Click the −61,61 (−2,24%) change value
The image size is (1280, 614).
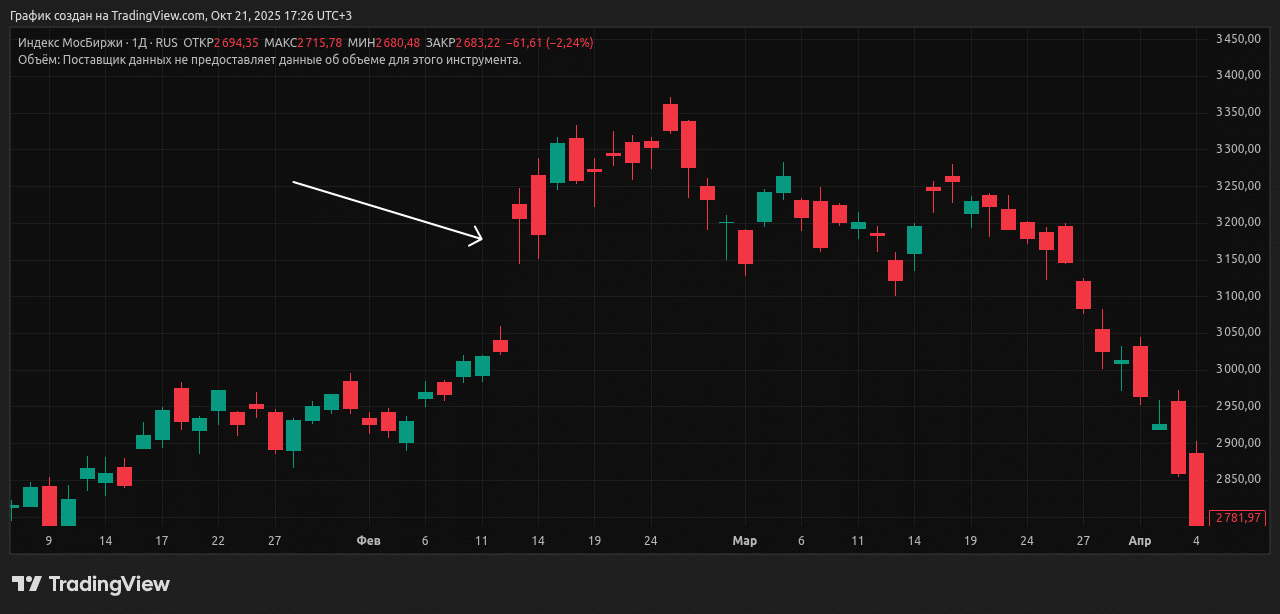(550, 43)
